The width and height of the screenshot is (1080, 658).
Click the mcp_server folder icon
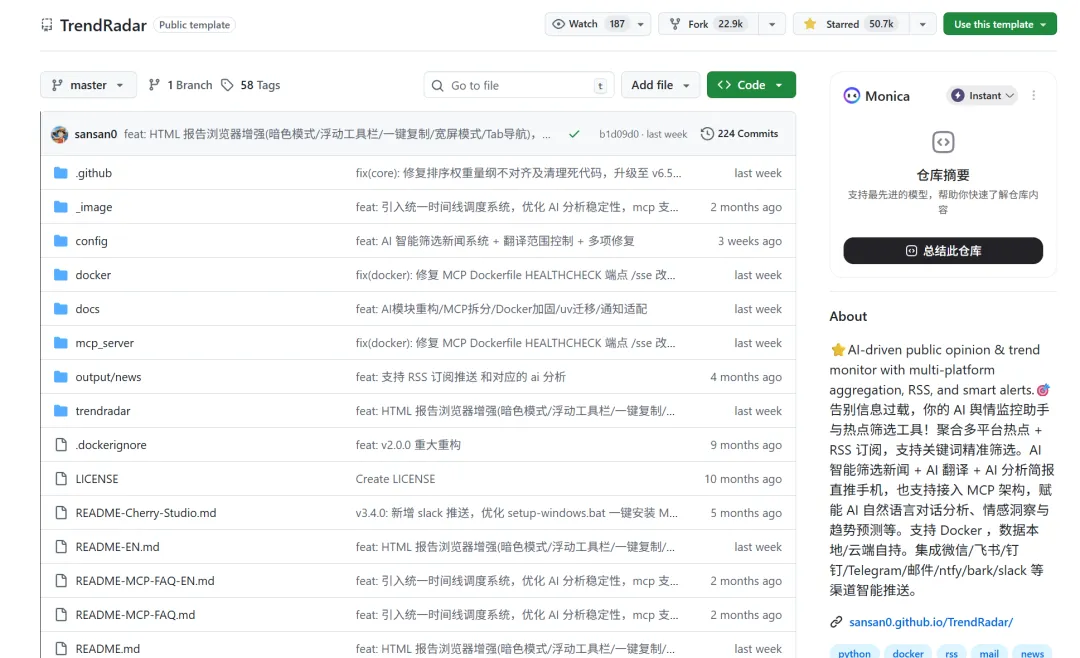pos(61,342)
